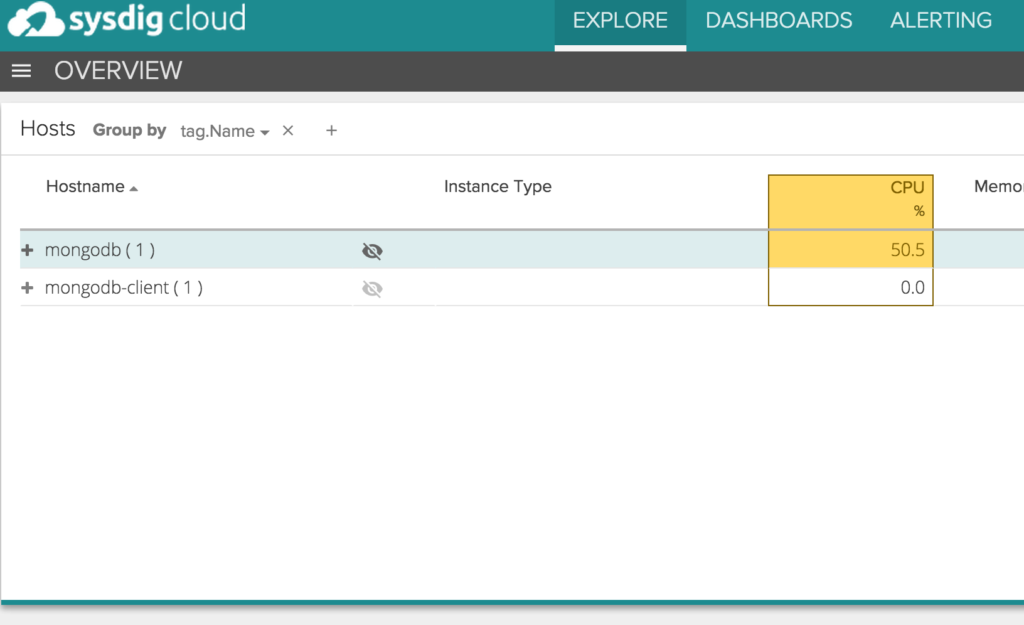The width and height of the screenshot is (1024, 625).
Task: Open the hamburger menu beside OVERVIEW
Action: (22, 71)
